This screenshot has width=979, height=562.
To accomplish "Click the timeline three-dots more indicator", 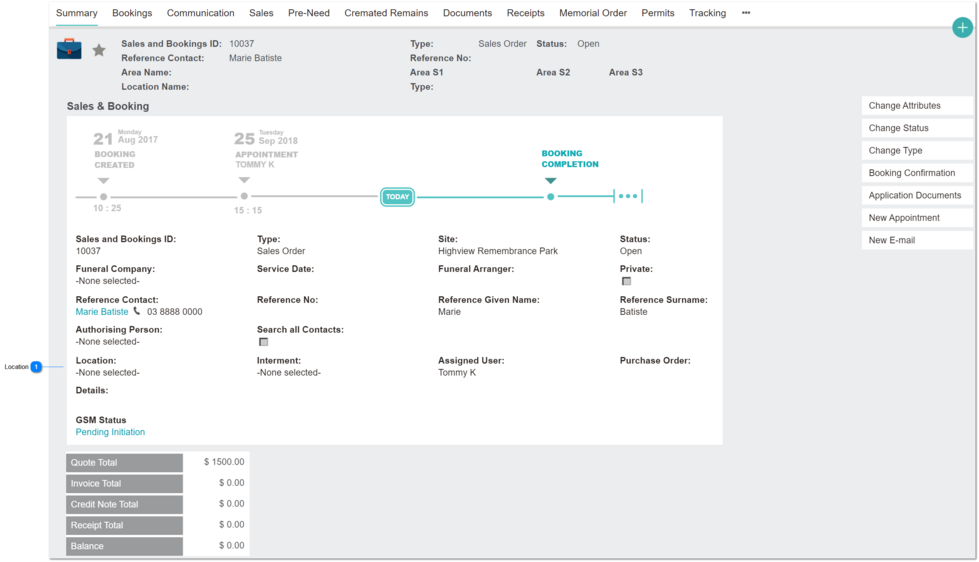I will point(628,196).
